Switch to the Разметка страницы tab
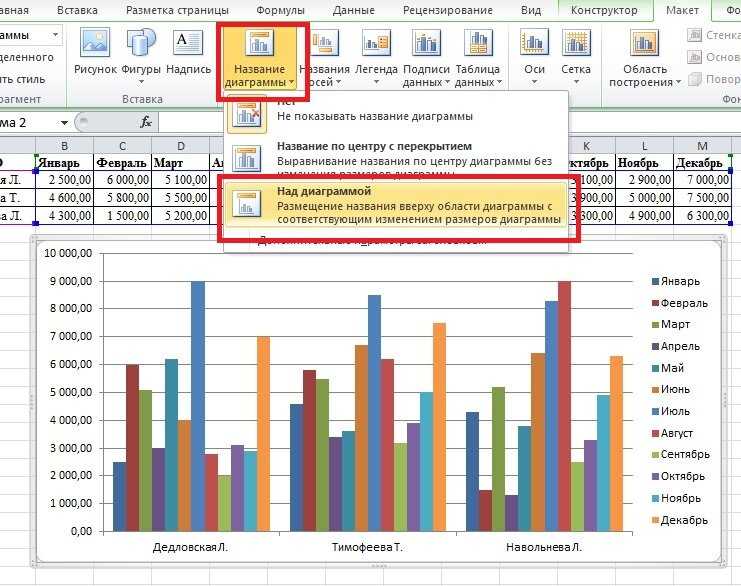The width and height of the screenshot is (741, 586). (177, 10)
